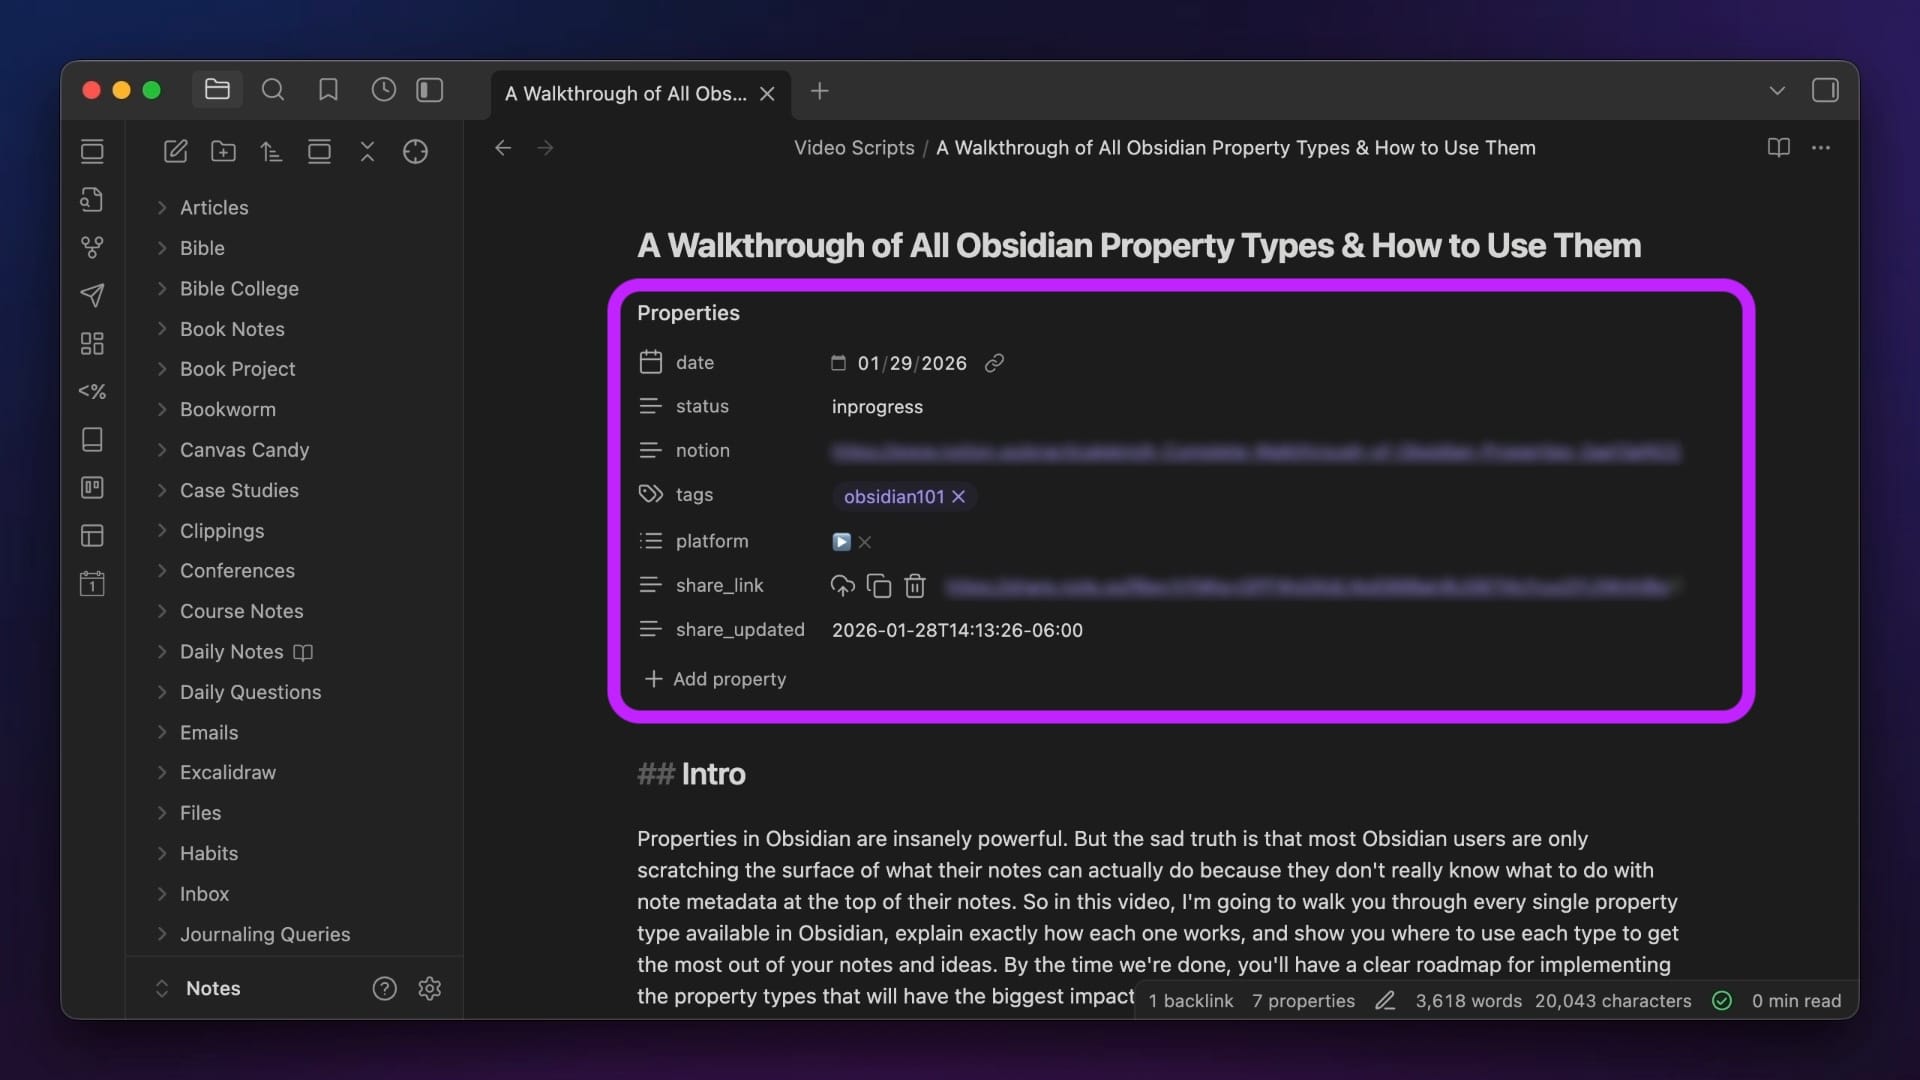
Task: Click the status property value field
Action: [876, 407]
